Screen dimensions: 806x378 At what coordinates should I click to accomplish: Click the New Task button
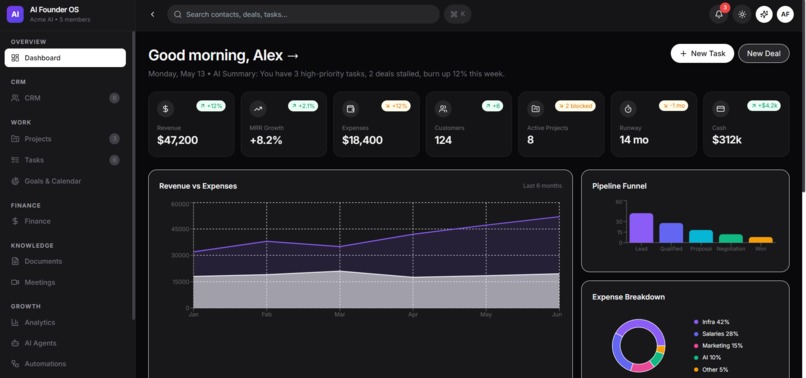[x=702, y=53]
